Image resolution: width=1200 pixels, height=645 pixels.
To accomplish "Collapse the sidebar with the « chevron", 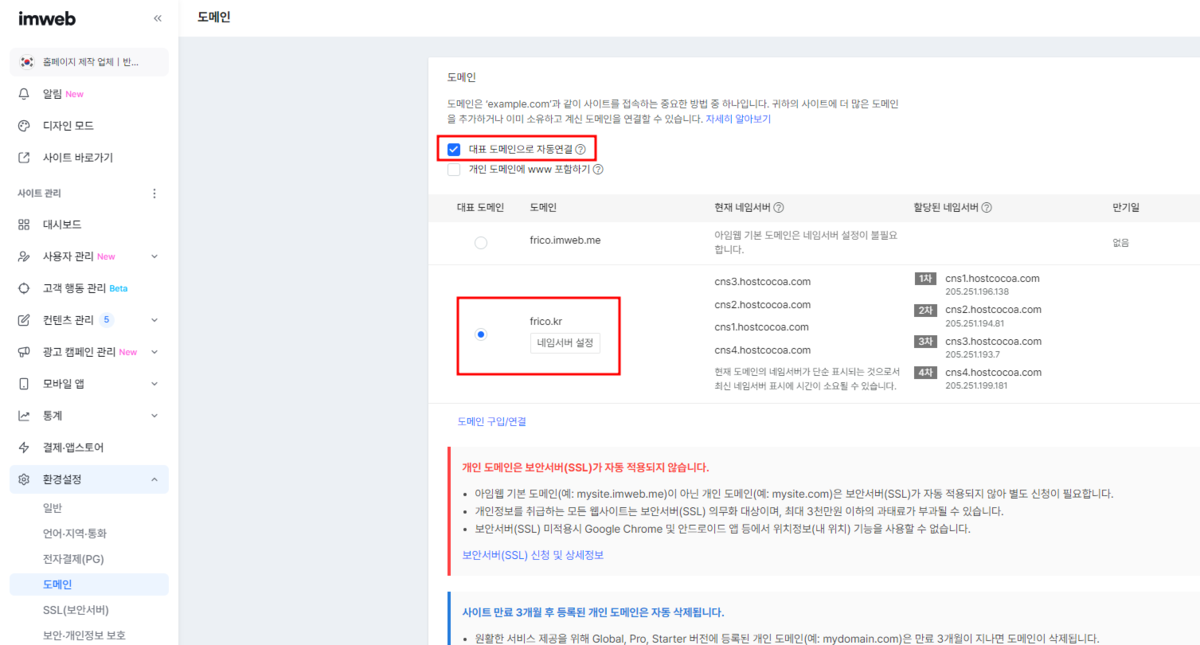I will click(157, 17).
